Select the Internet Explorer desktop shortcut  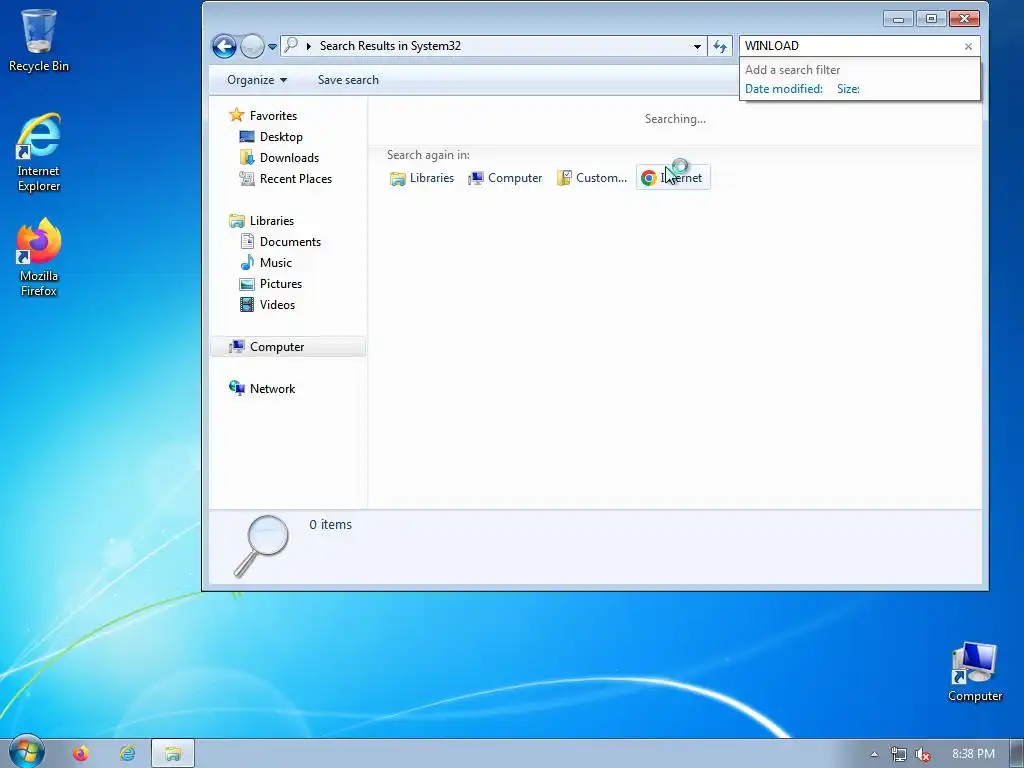click(x=39, y=153)
